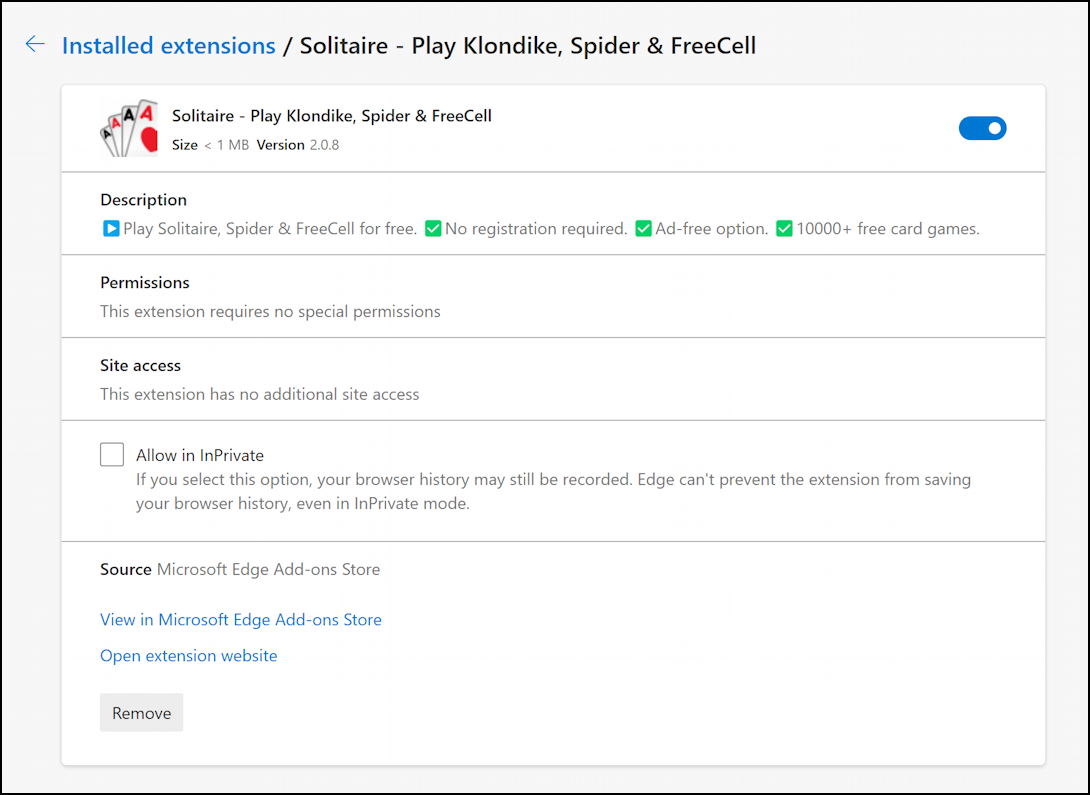Click the green checkmark beside 'Ad-free option'

coord(643,228)
